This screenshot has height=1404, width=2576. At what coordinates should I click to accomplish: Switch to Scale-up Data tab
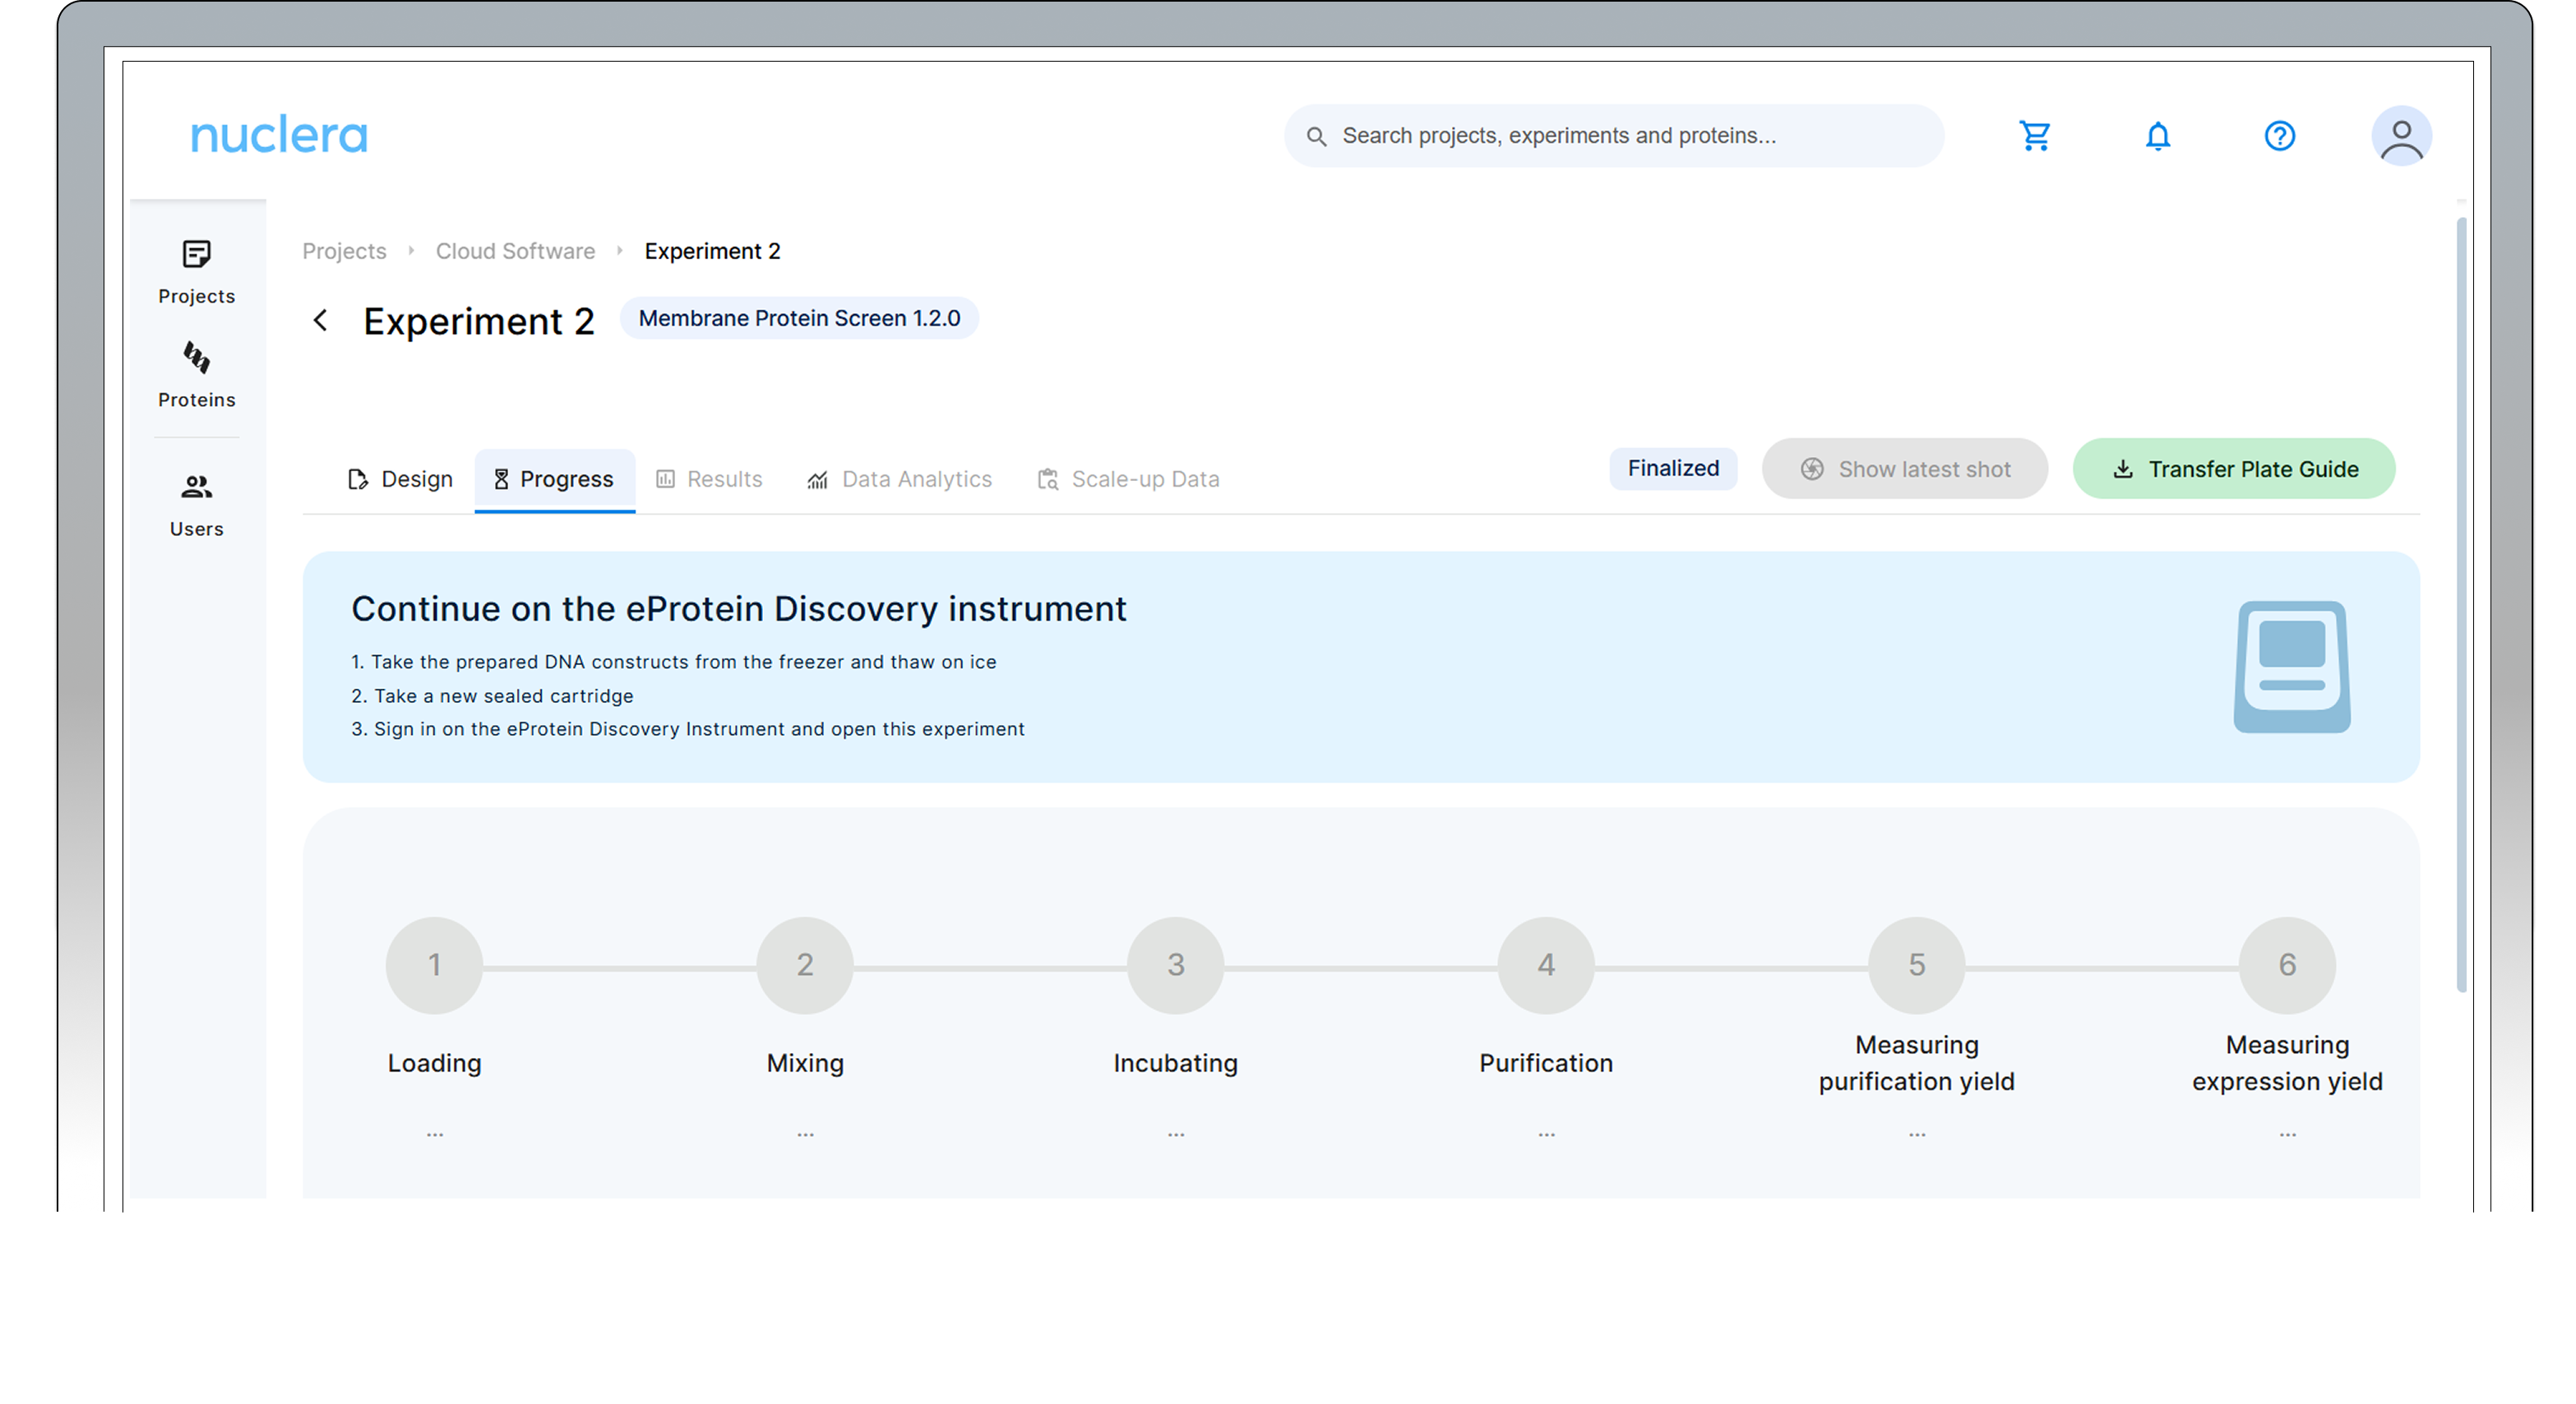pyautogui.click(x=1128, y=479)
